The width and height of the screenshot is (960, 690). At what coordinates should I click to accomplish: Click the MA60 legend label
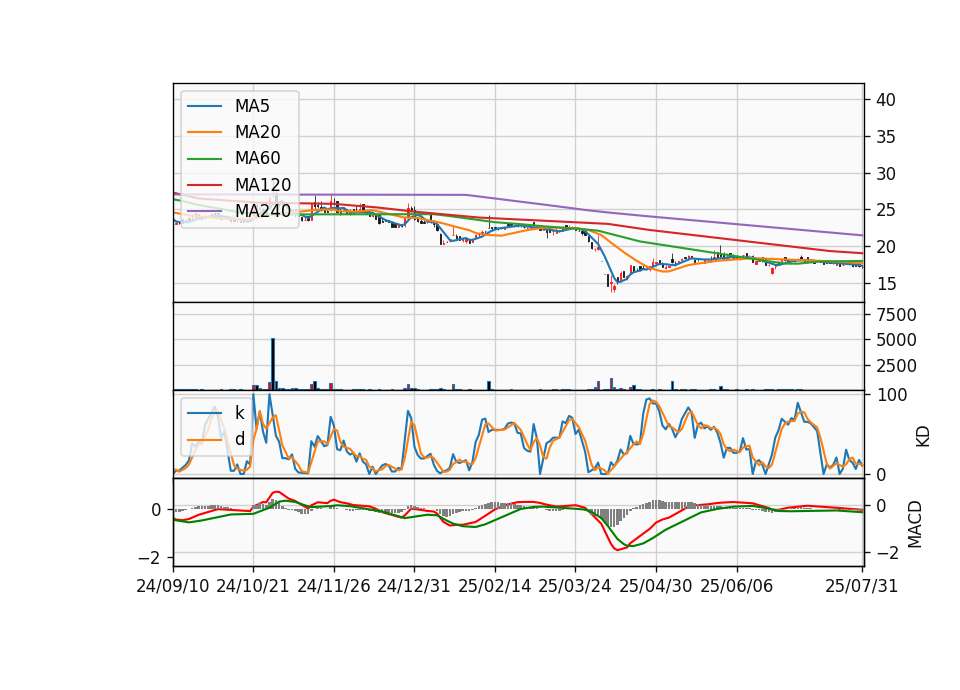[x=257, y=159]
